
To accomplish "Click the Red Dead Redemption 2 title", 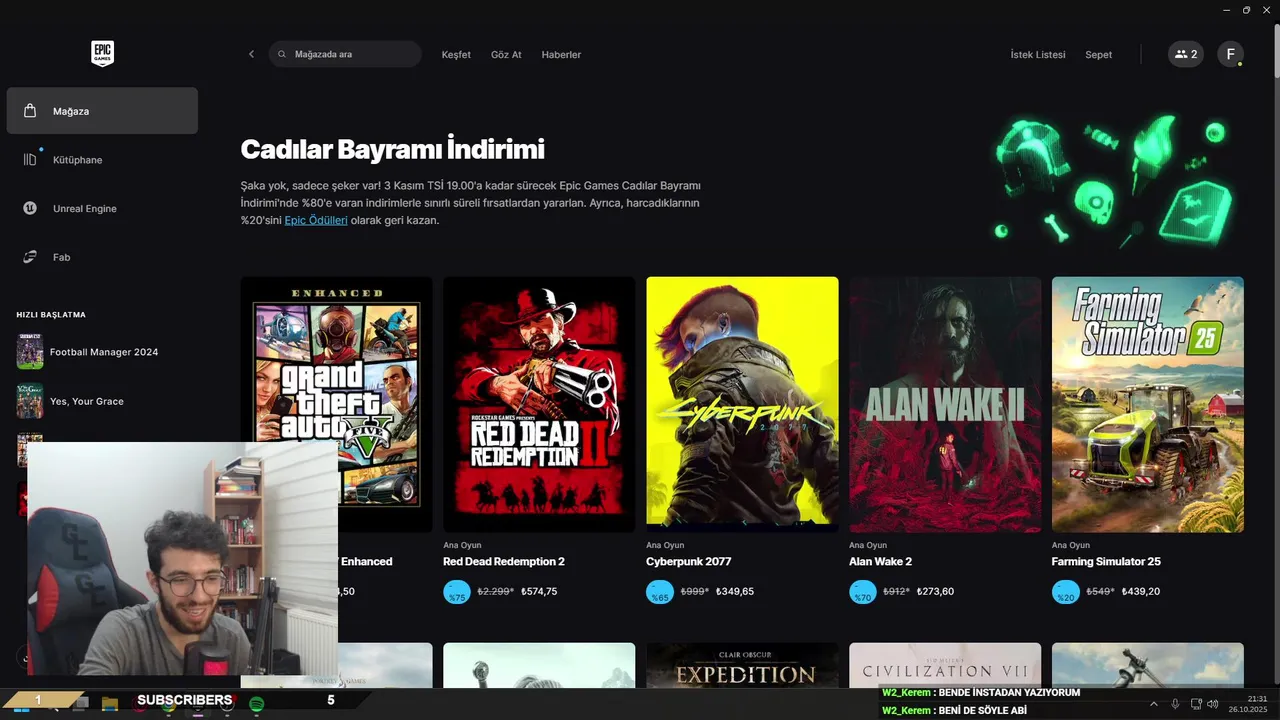I will [504, 562].
